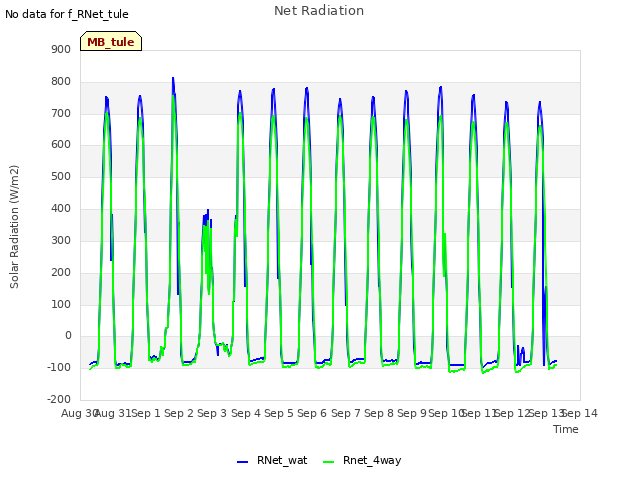This screenshot has height=480, width=640.
Task: Click the Time axis label
Action: [566, 429]
